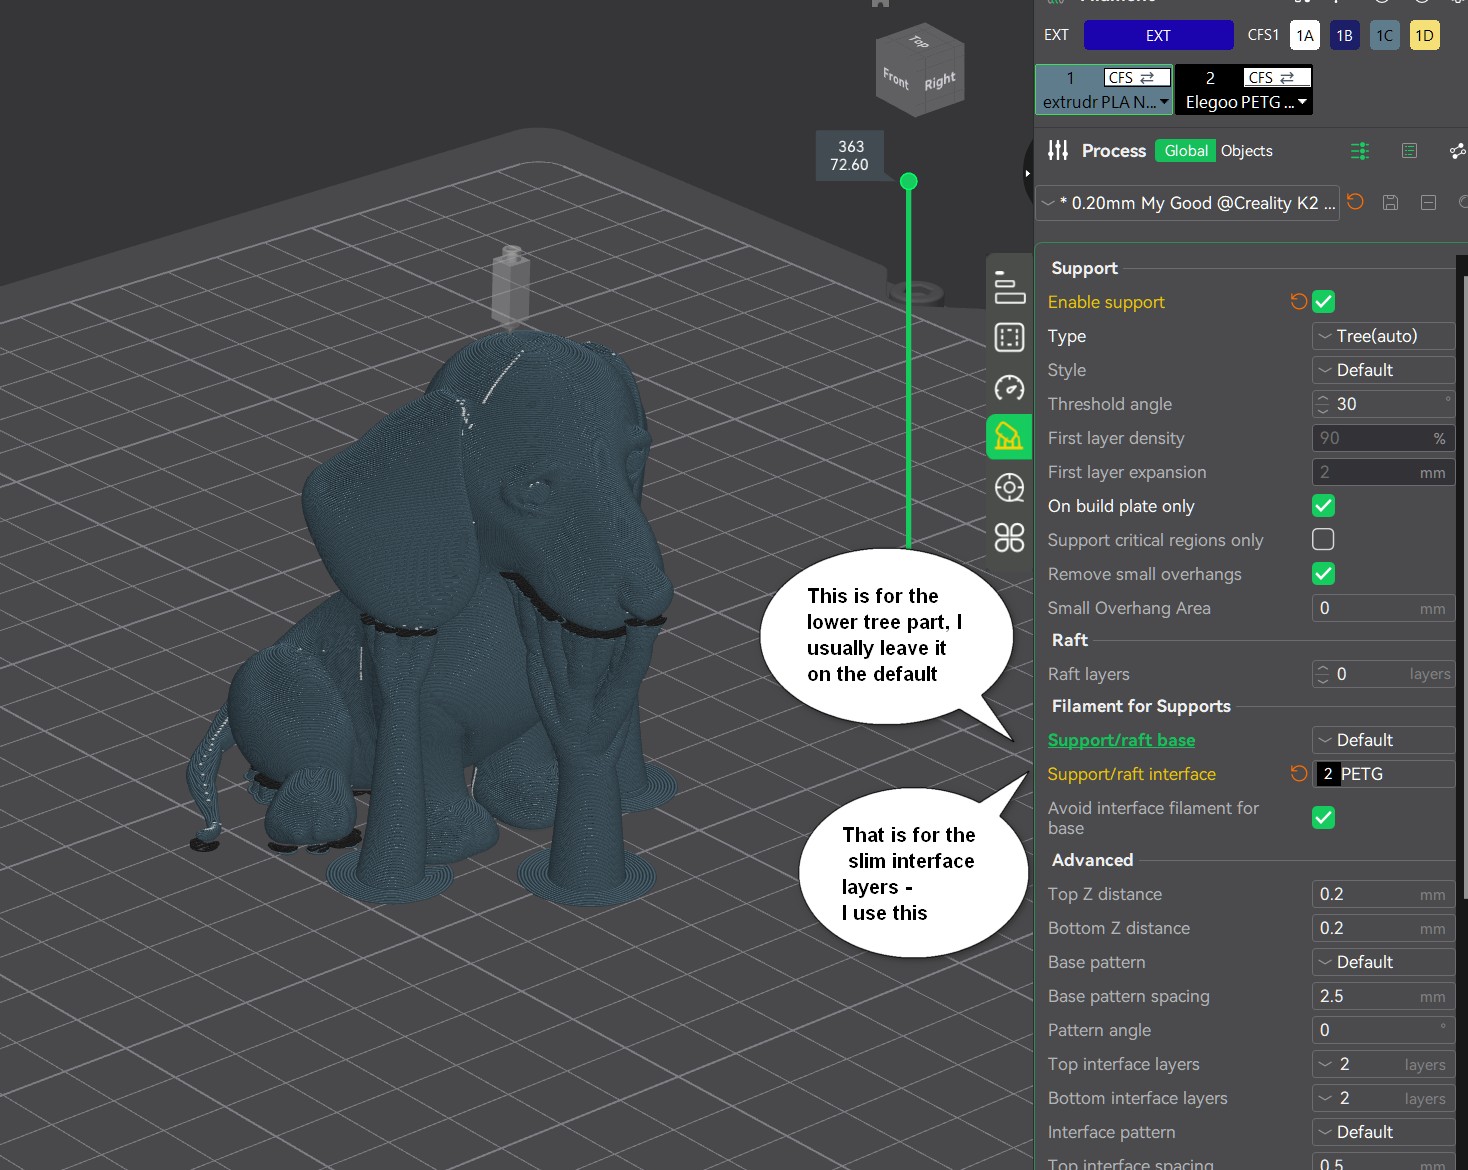Click the share nodes icon beside Process

click(1458, 151)
